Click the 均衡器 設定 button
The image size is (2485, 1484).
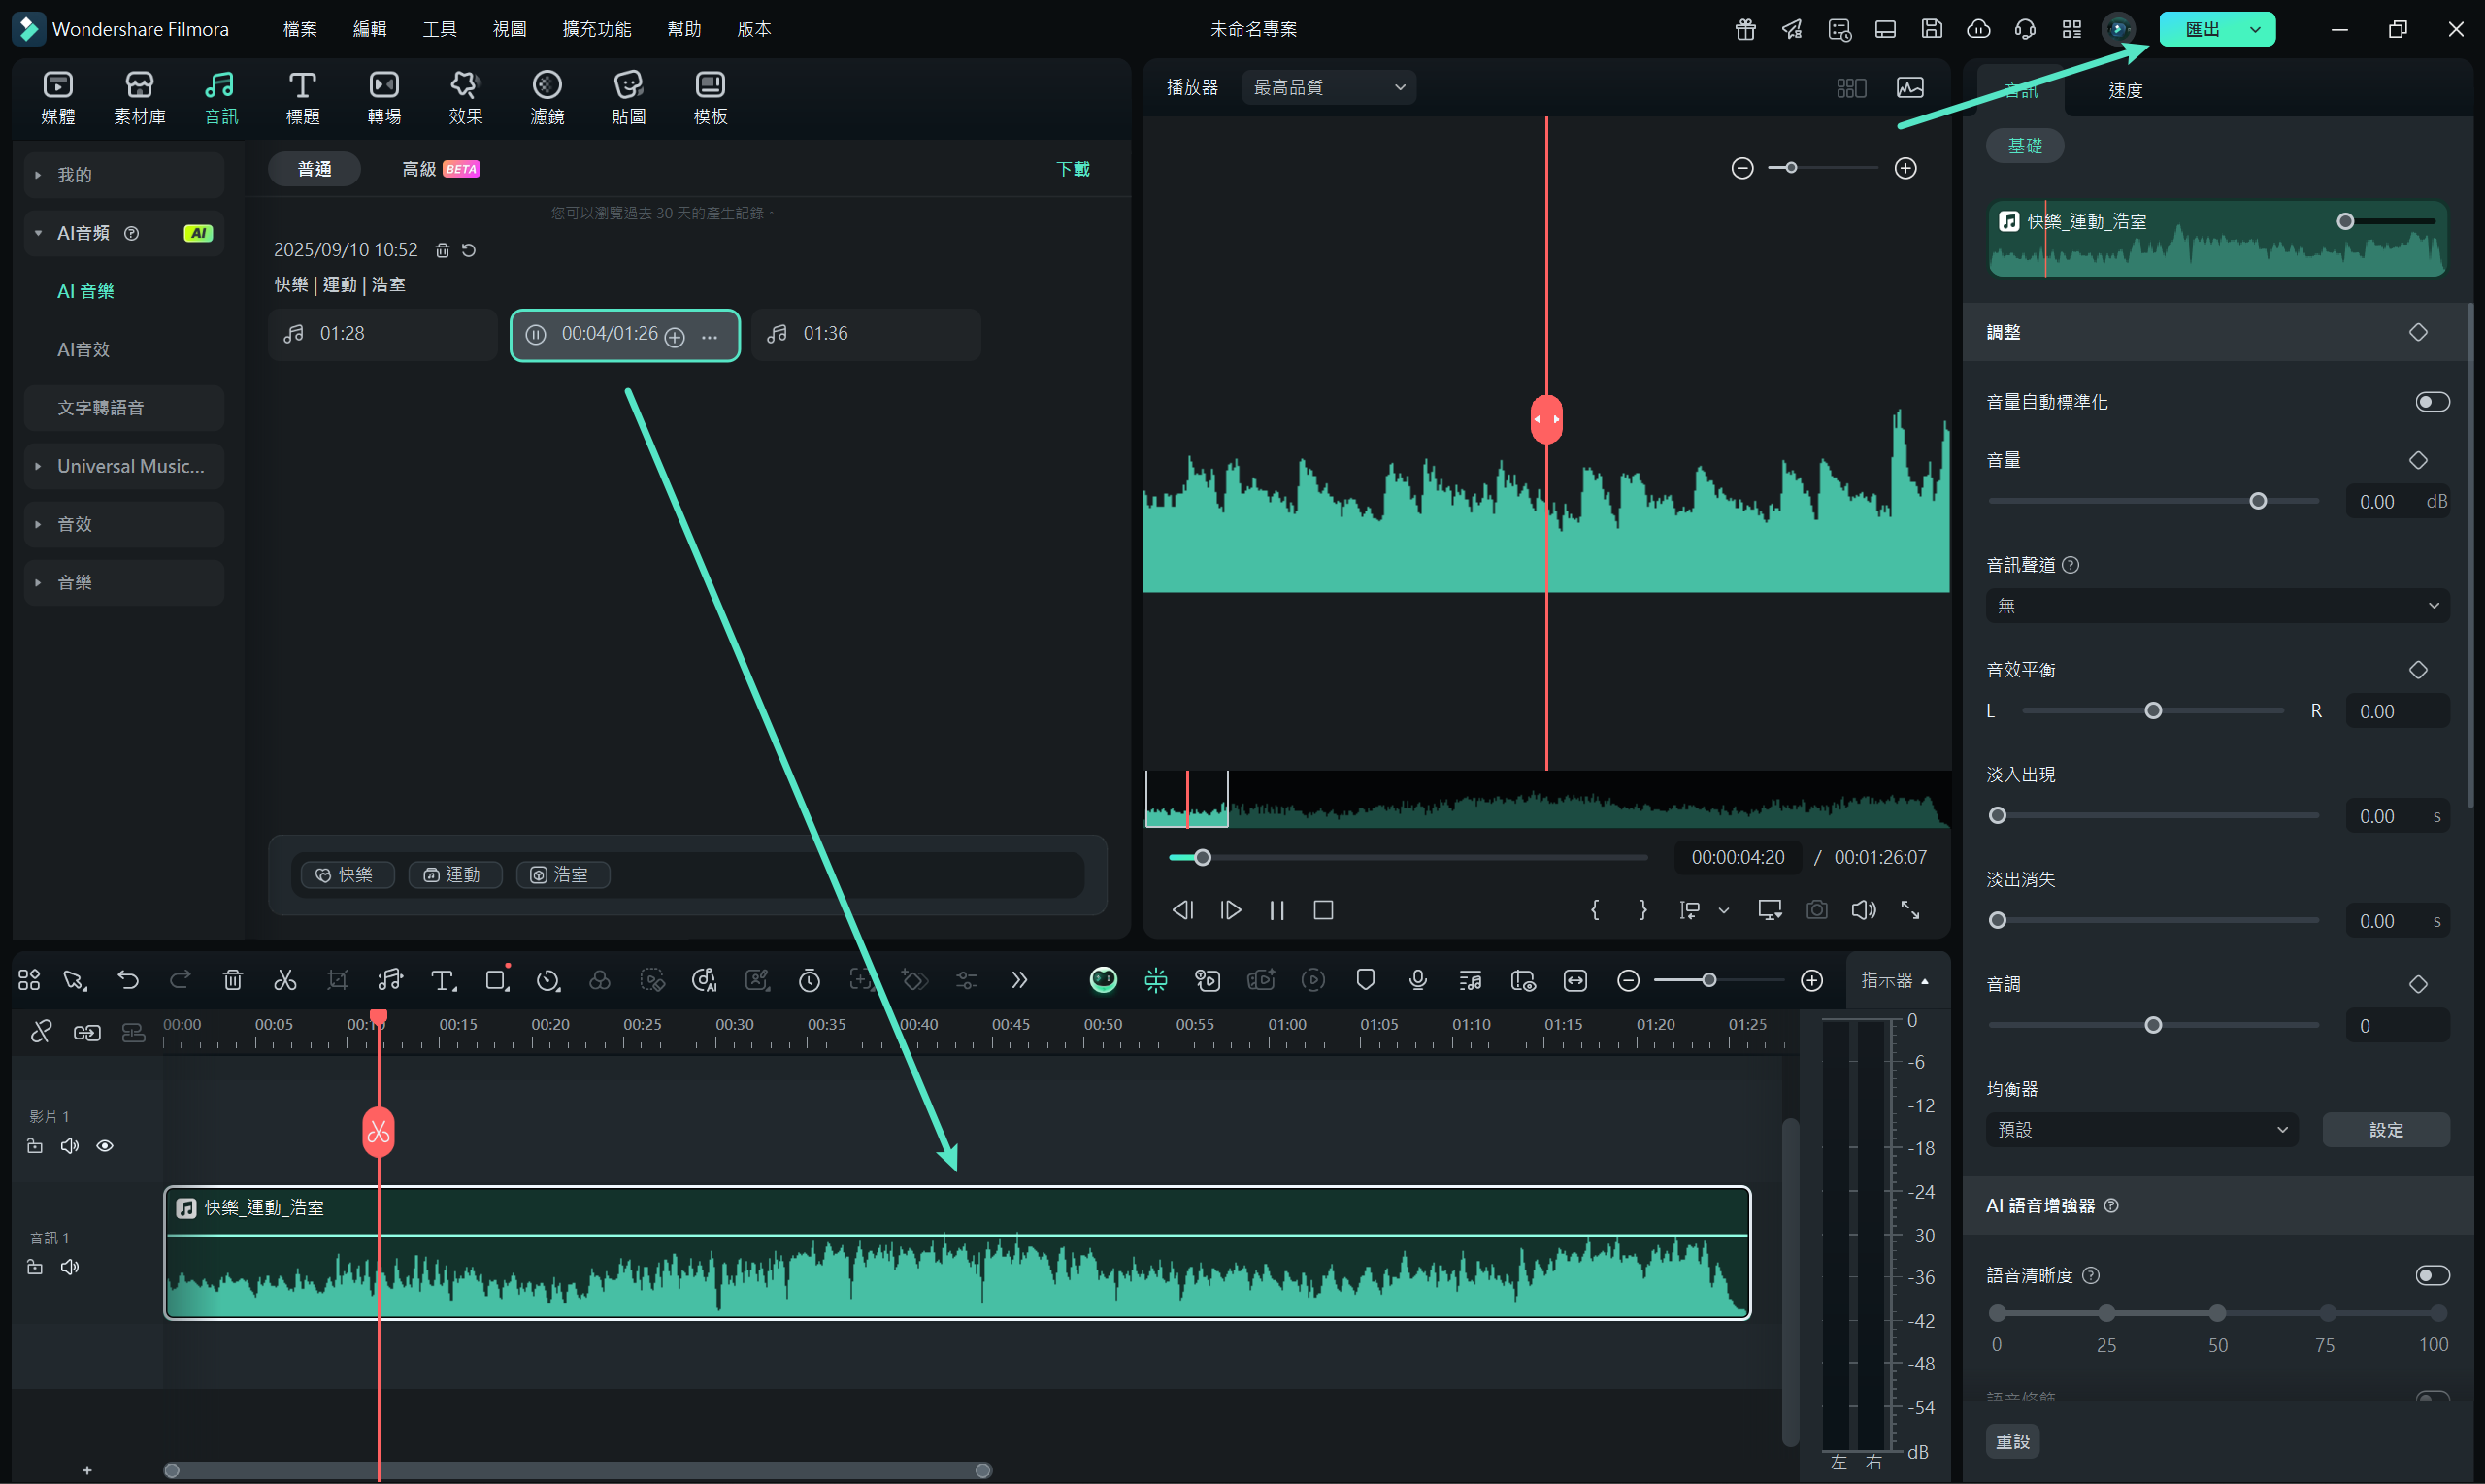click(x=2386, y=1130)
